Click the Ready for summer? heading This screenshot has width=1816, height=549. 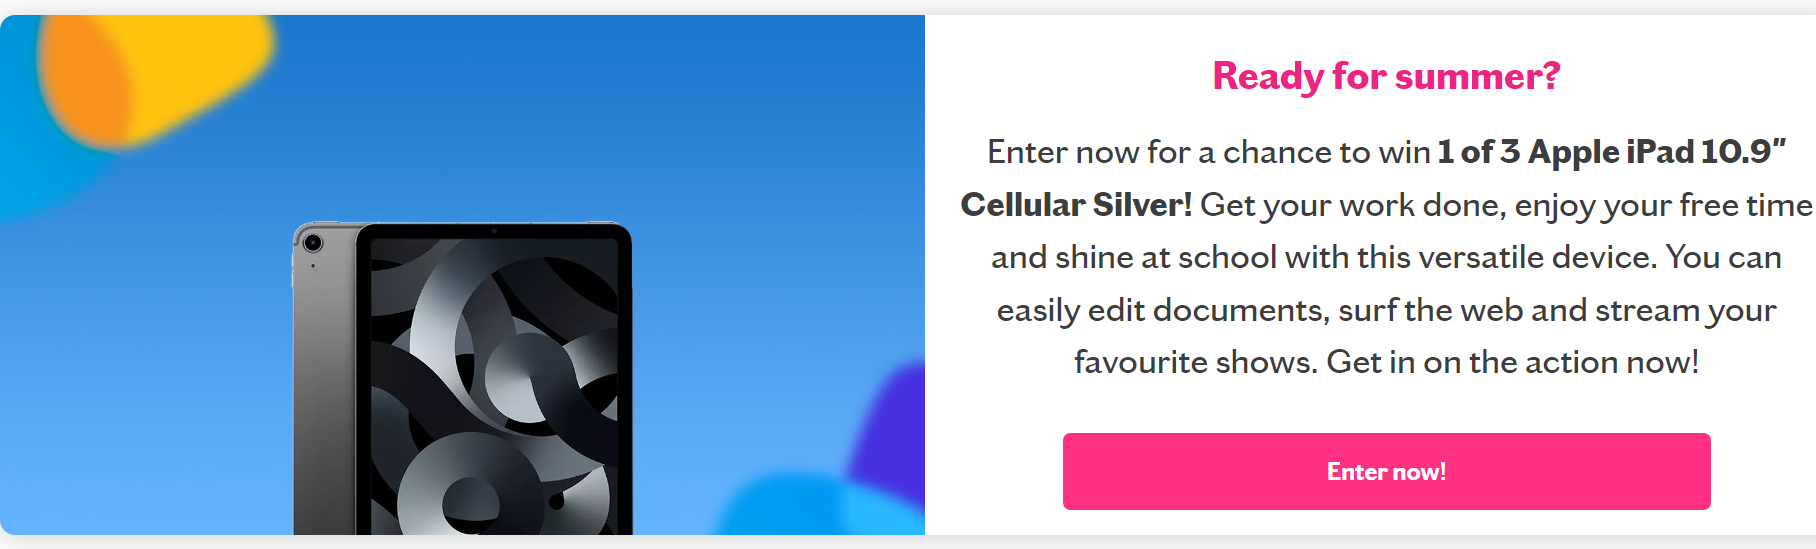1386,76
